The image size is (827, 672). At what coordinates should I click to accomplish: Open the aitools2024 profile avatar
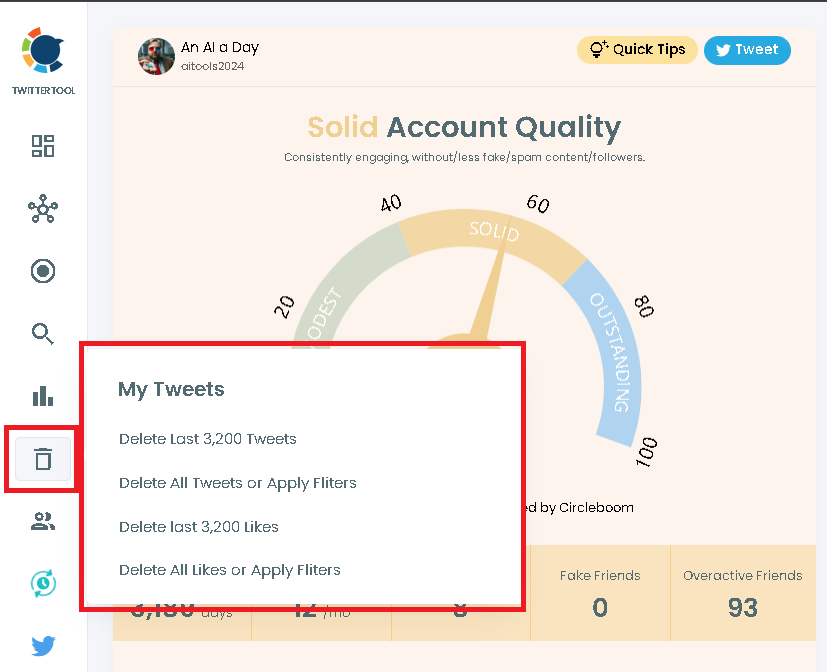156,57
